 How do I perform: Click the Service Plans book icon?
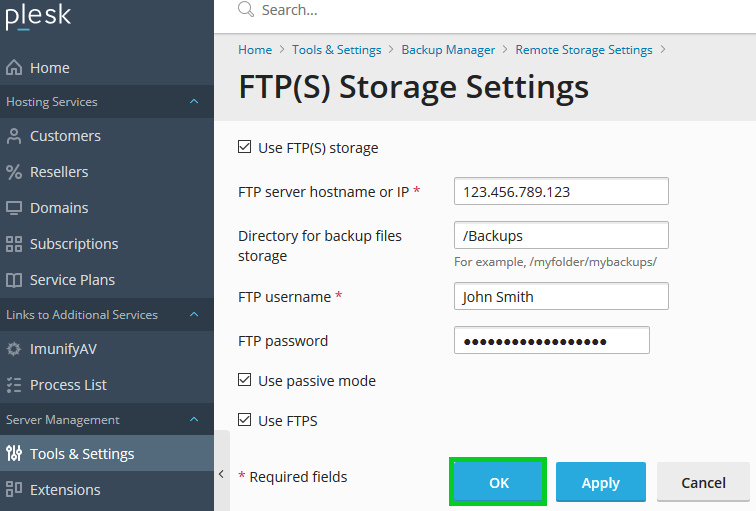coord(14,280)
